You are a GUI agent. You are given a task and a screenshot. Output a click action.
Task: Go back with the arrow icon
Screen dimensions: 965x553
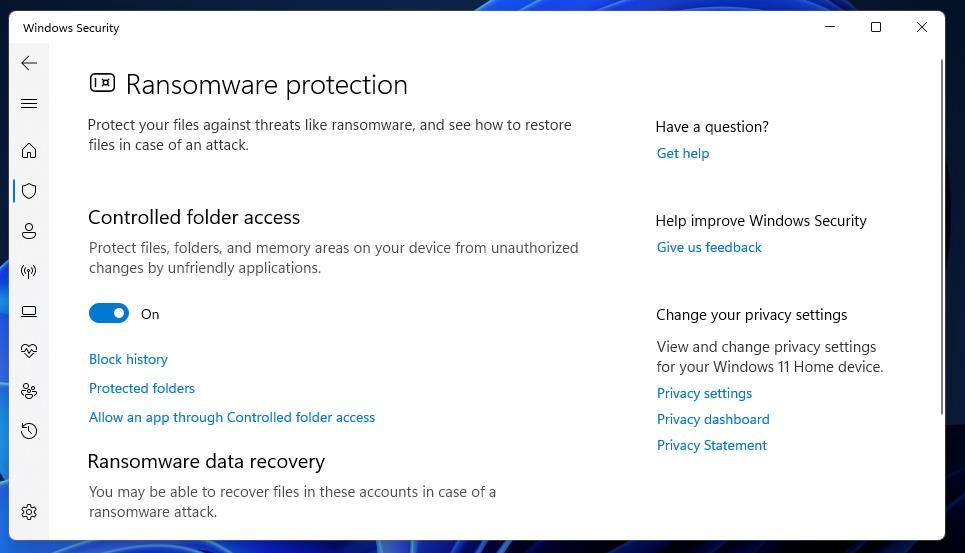point(29,63)
